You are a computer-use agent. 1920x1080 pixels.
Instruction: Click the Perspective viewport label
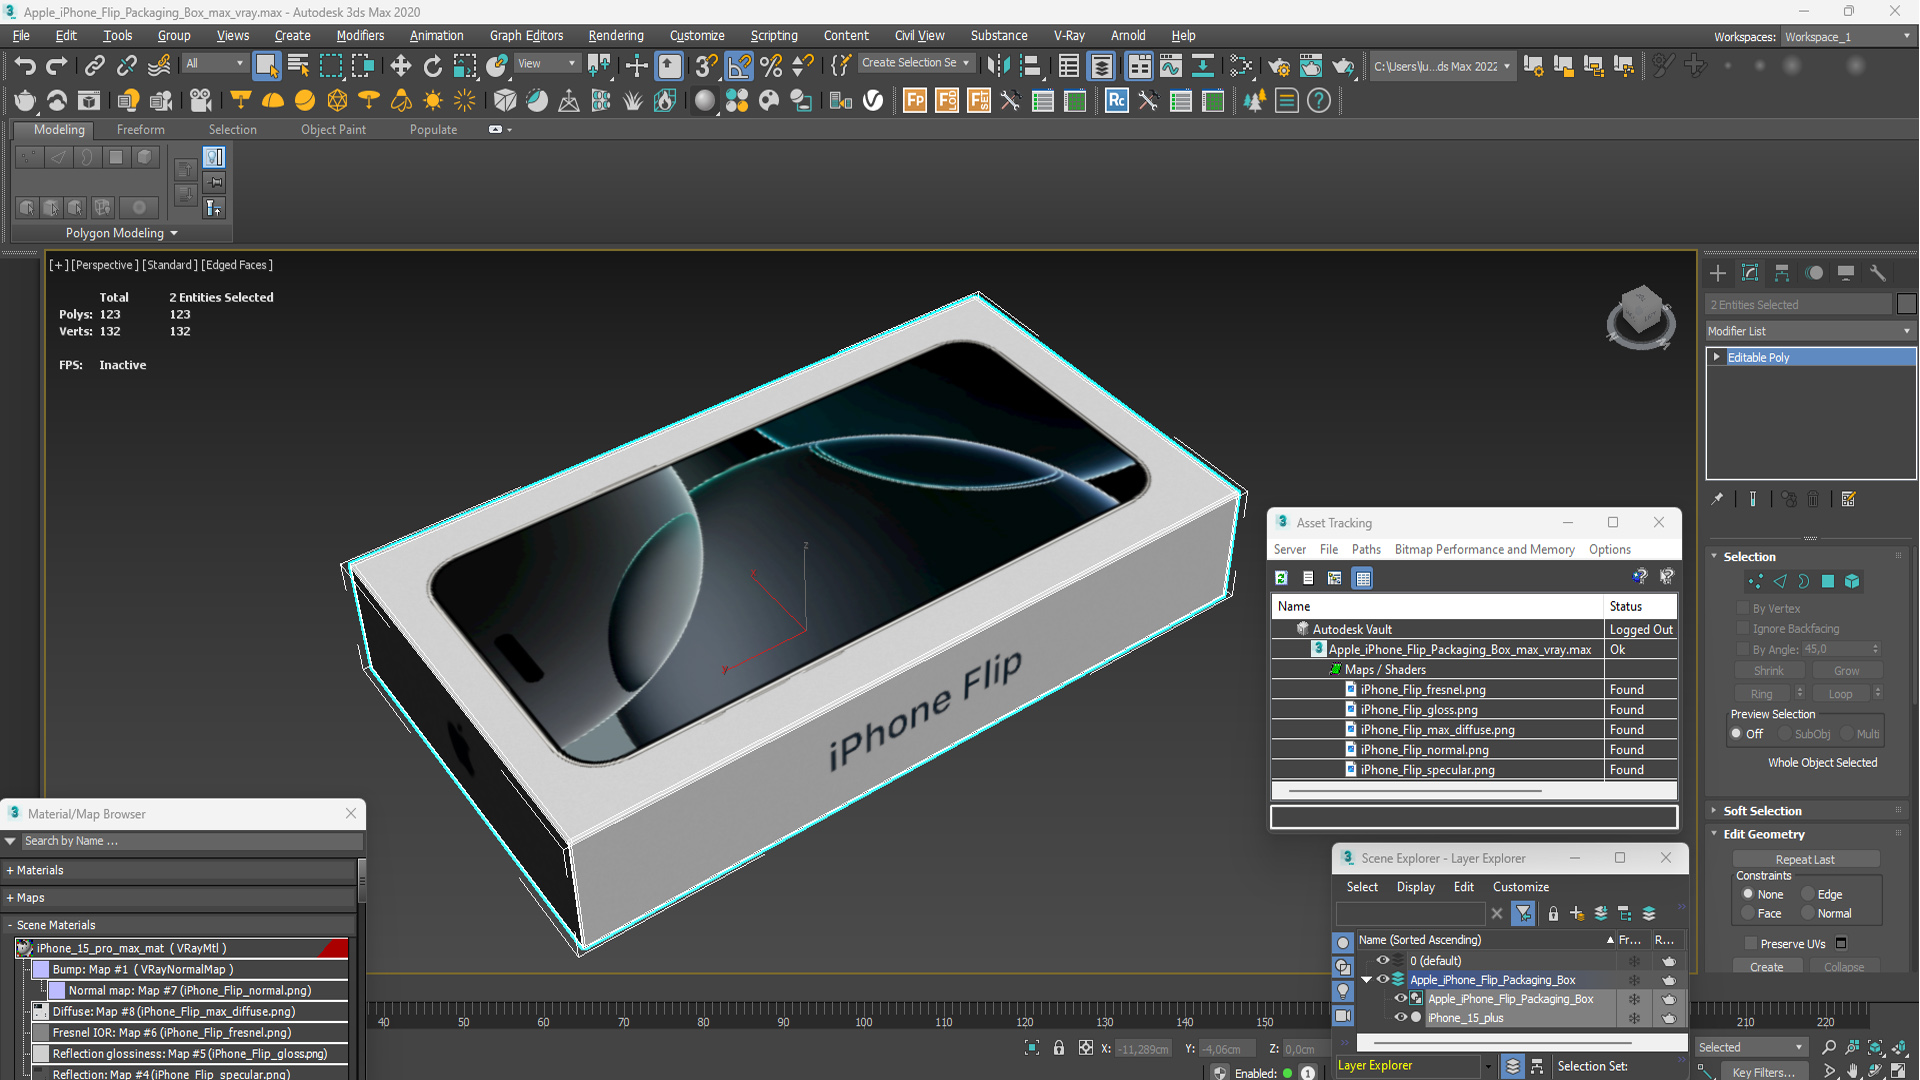pyautogui.click(x=103, y=265)
